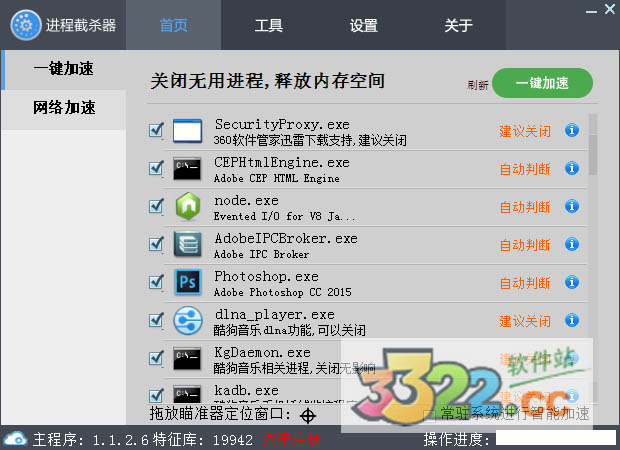This screenshot has height=450, width=620.
Task: Click 建议关闭 for dlna_player.exe
Action: point(525,321)
